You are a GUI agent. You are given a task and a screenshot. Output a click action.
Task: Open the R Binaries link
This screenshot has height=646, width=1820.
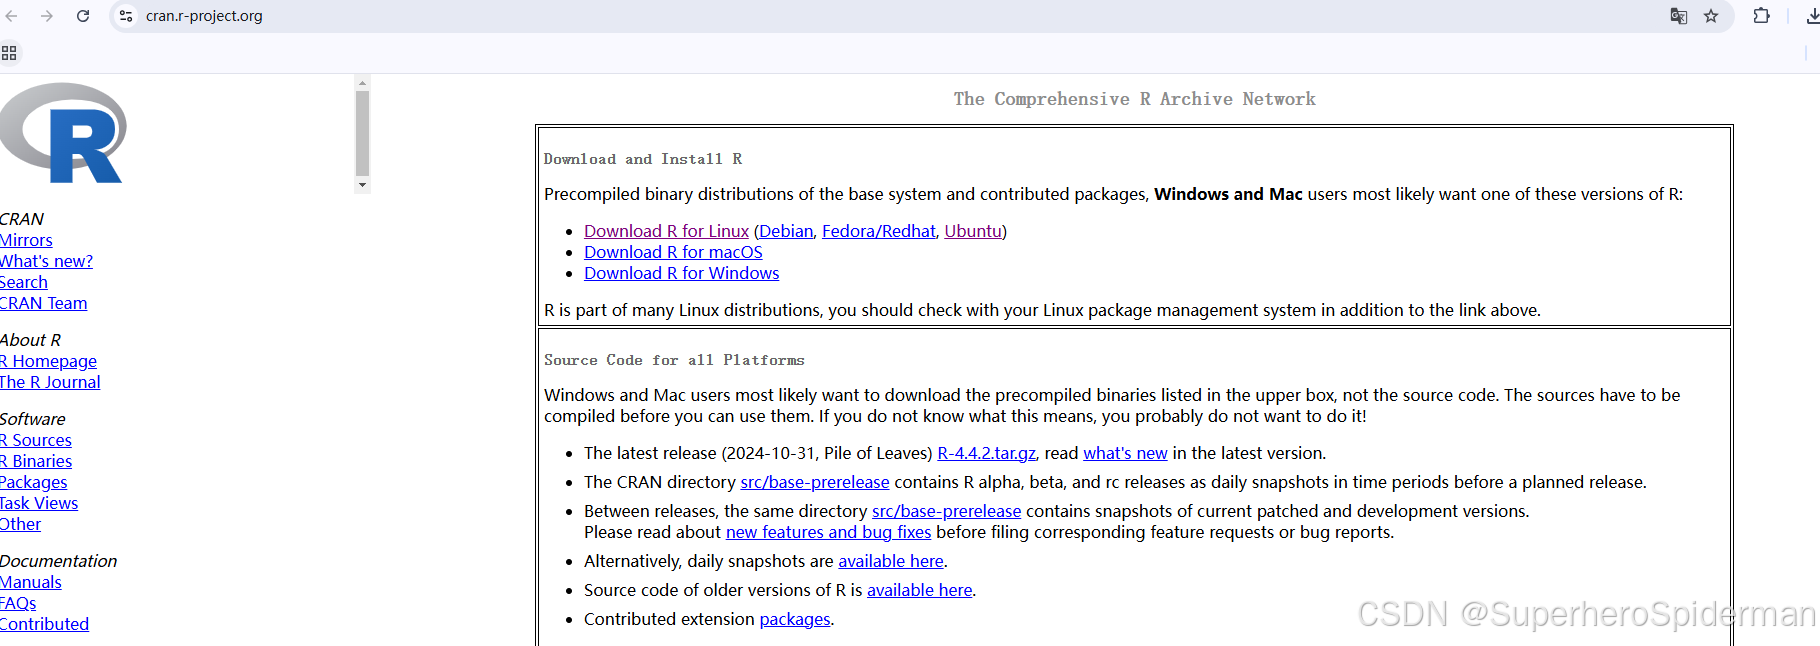click(36, 461)
